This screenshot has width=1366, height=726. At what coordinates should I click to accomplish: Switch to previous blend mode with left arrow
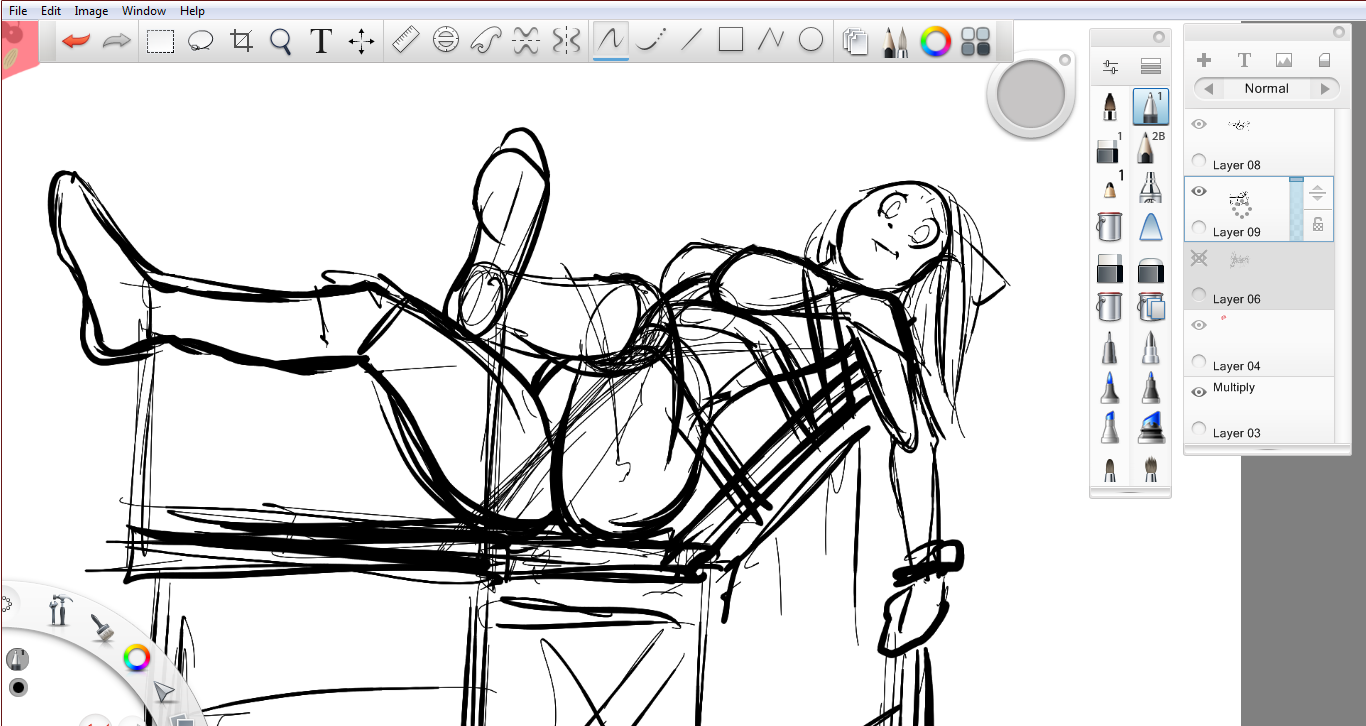pyautogui.click(x=1209, y=89)
